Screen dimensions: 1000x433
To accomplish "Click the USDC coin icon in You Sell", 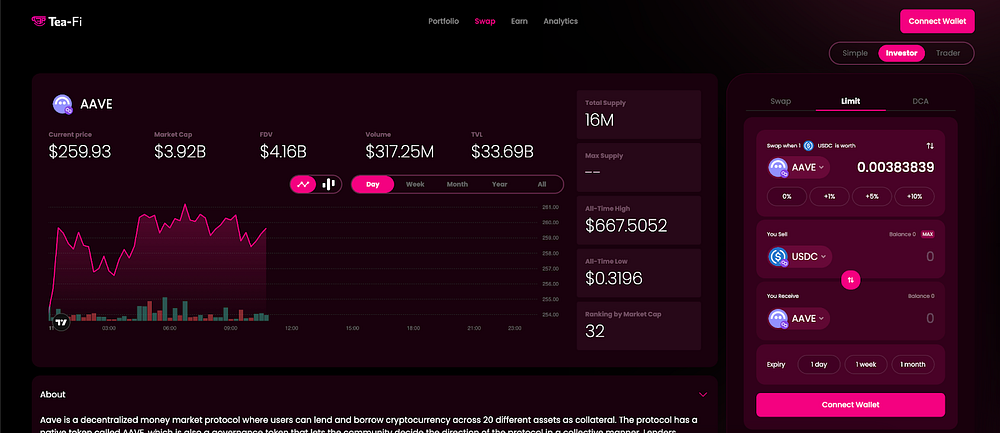I will pos(779,257).
